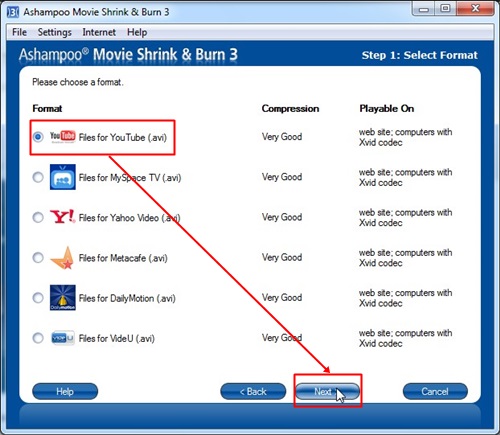Click 'Files for VideU (.avi)' label
This screenshot has height=435, width=500.
click(117, 338)
